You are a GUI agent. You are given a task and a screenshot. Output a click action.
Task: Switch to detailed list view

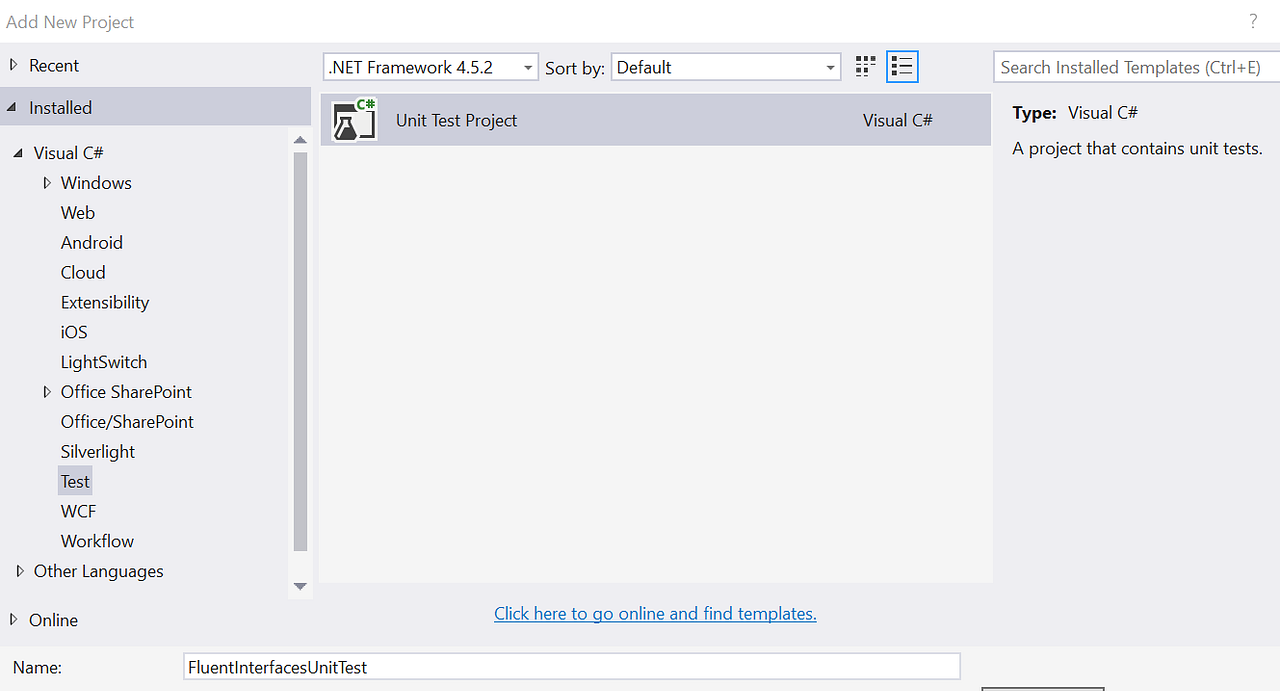(x=901, y=66)
